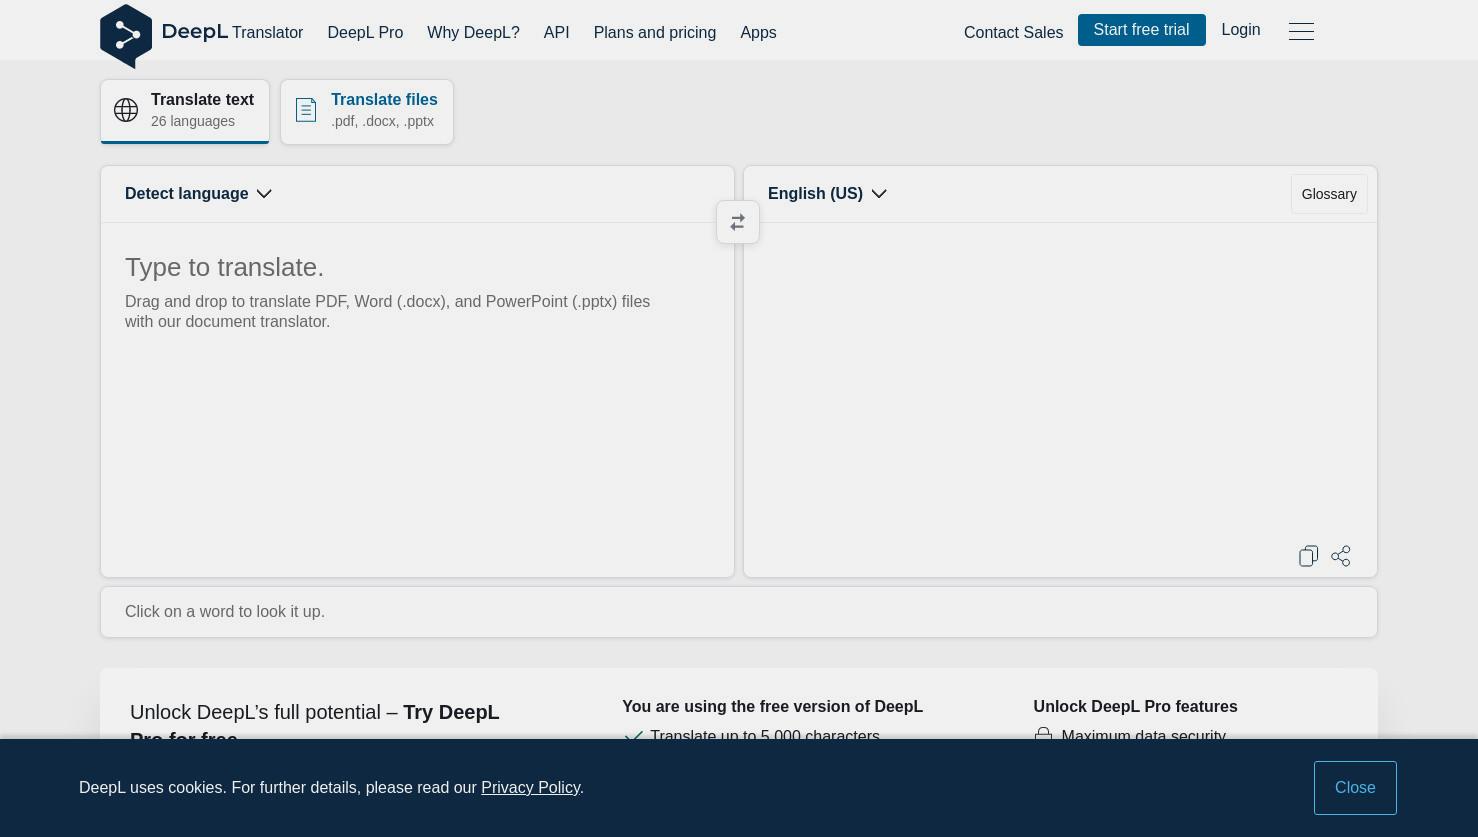Start the free trial
Image resolution: width=1478 pixels, height=837 pixels.
tap(1141, 30)
